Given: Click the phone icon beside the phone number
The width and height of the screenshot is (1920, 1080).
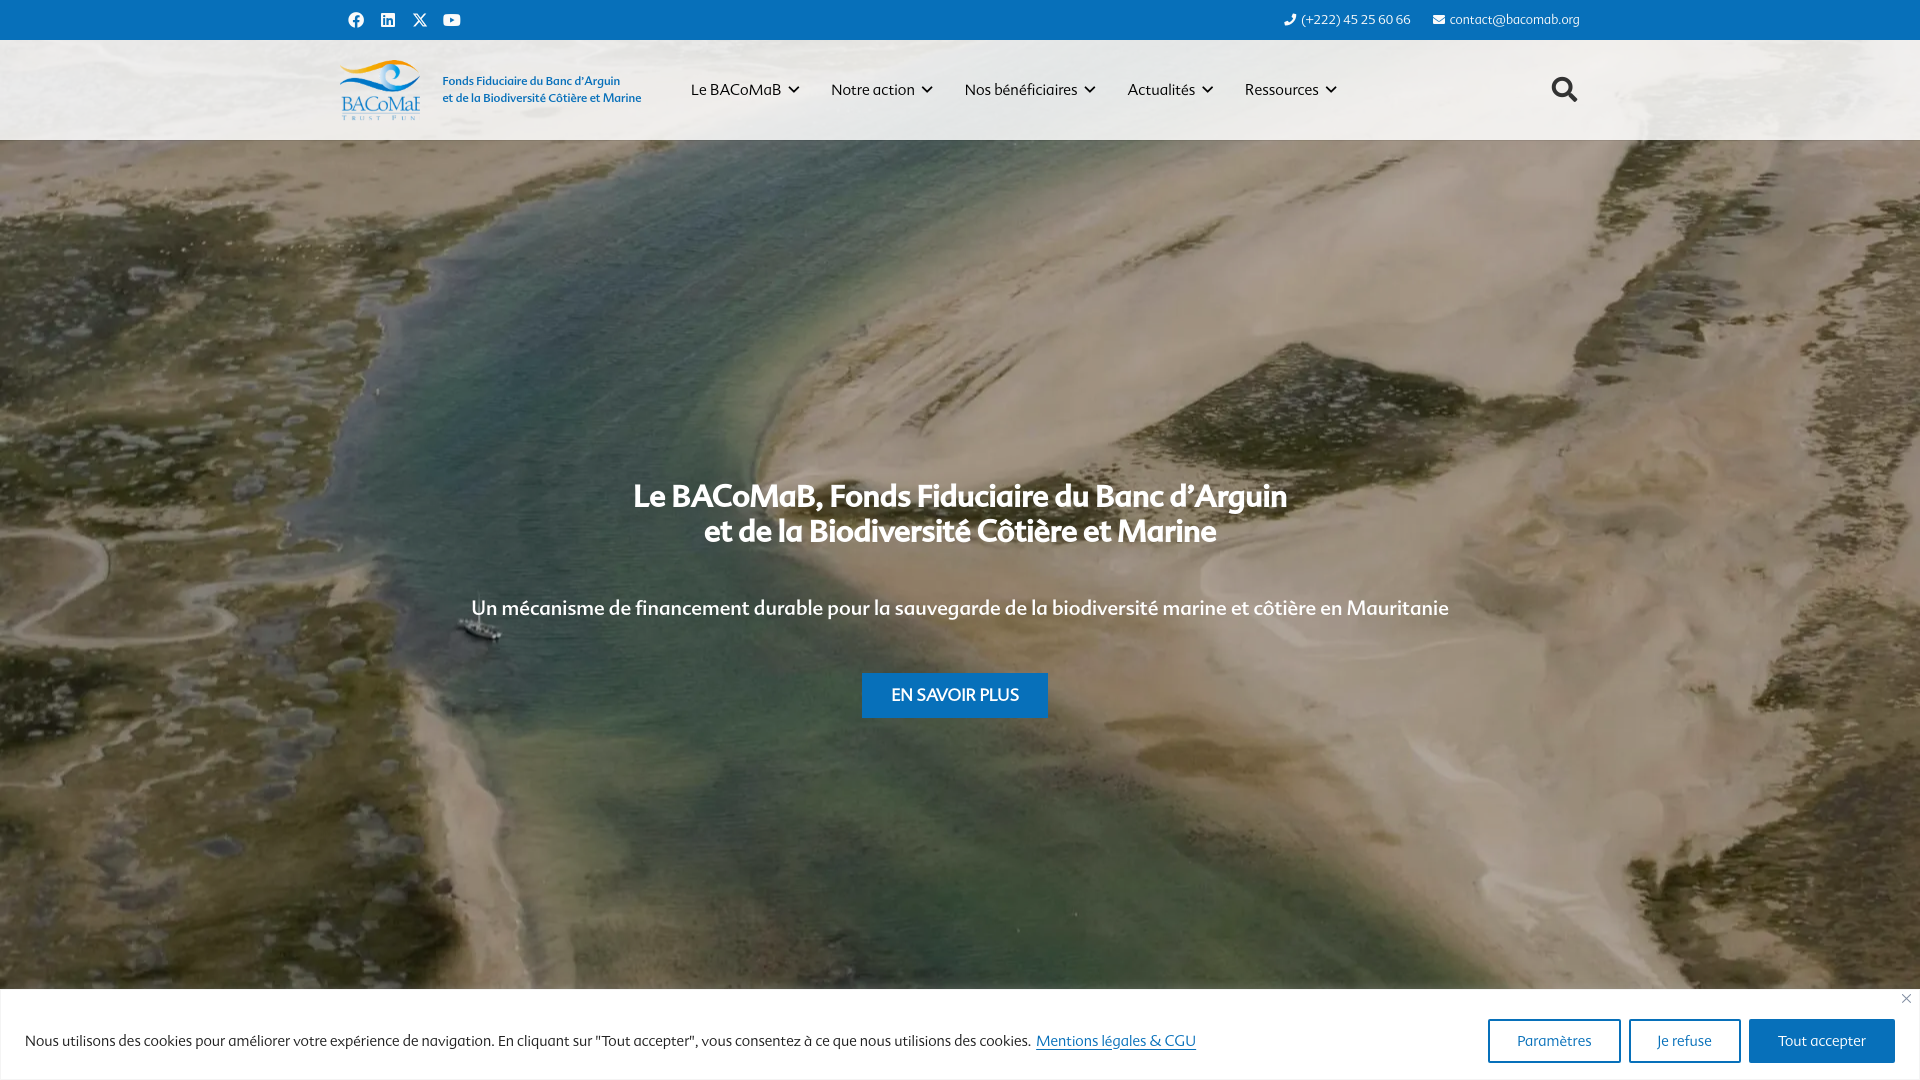Looking at the screenshot, I should [x=1290, y=20].
